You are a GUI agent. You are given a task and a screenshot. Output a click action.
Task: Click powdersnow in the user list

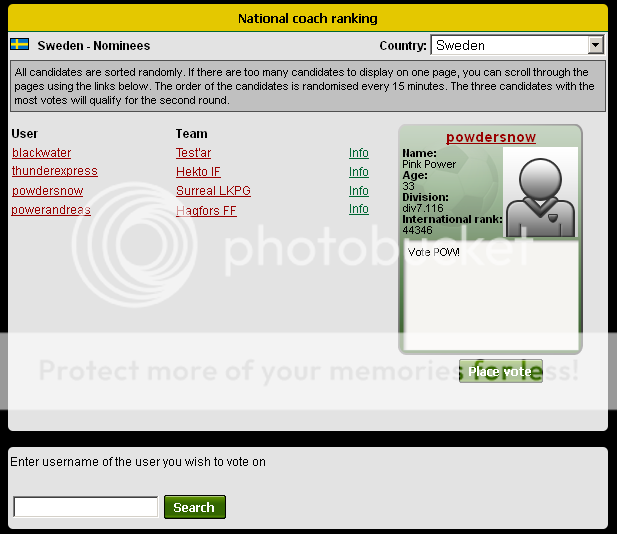coord(47,191)
